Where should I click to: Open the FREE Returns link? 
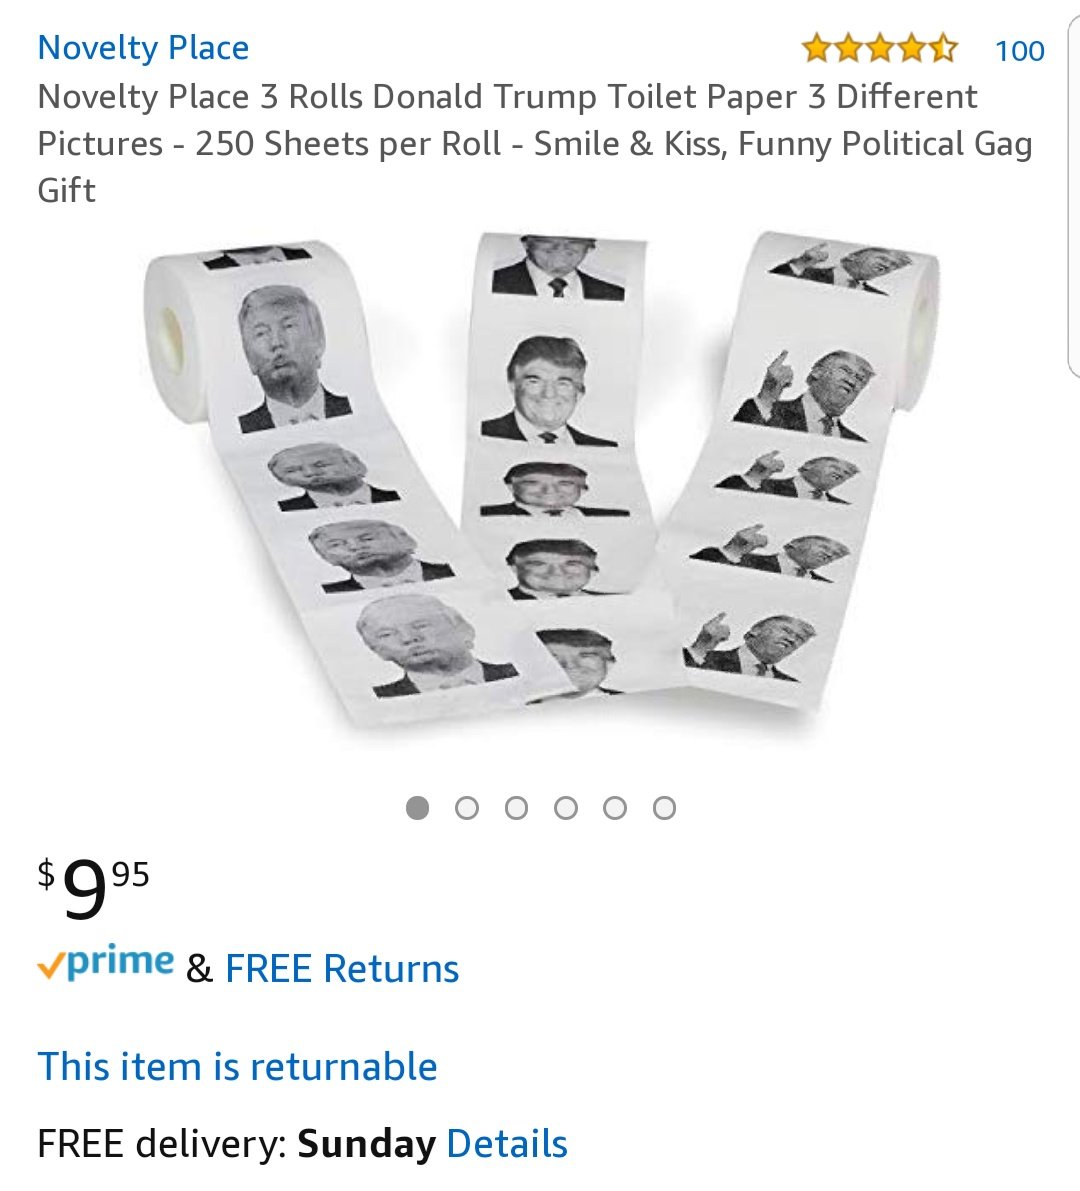342,968
